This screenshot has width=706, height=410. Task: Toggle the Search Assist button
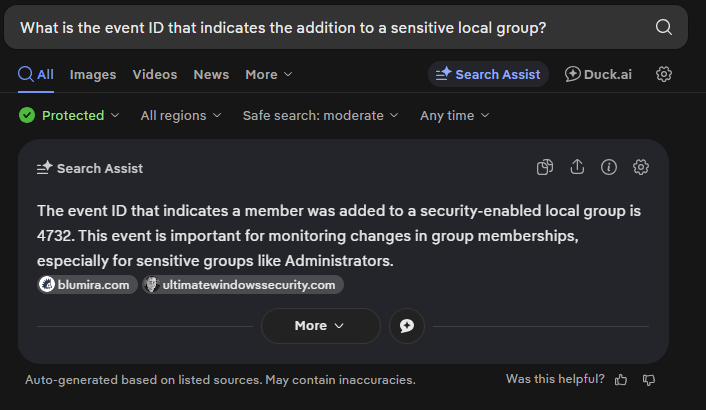point(488,74)
